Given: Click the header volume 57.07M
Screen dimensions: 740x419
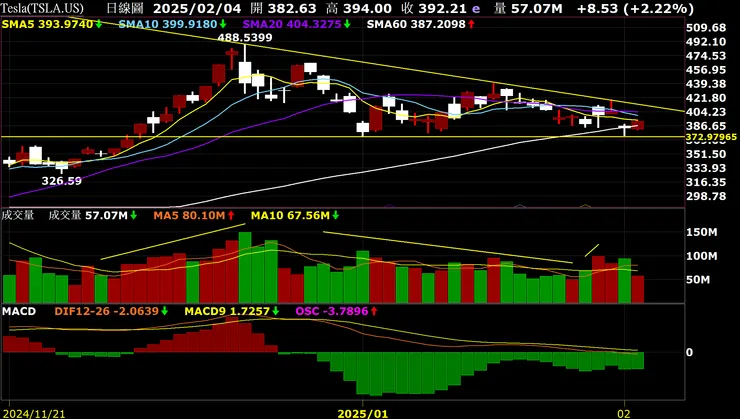Looking at the screenshot, I should point(538,8).
